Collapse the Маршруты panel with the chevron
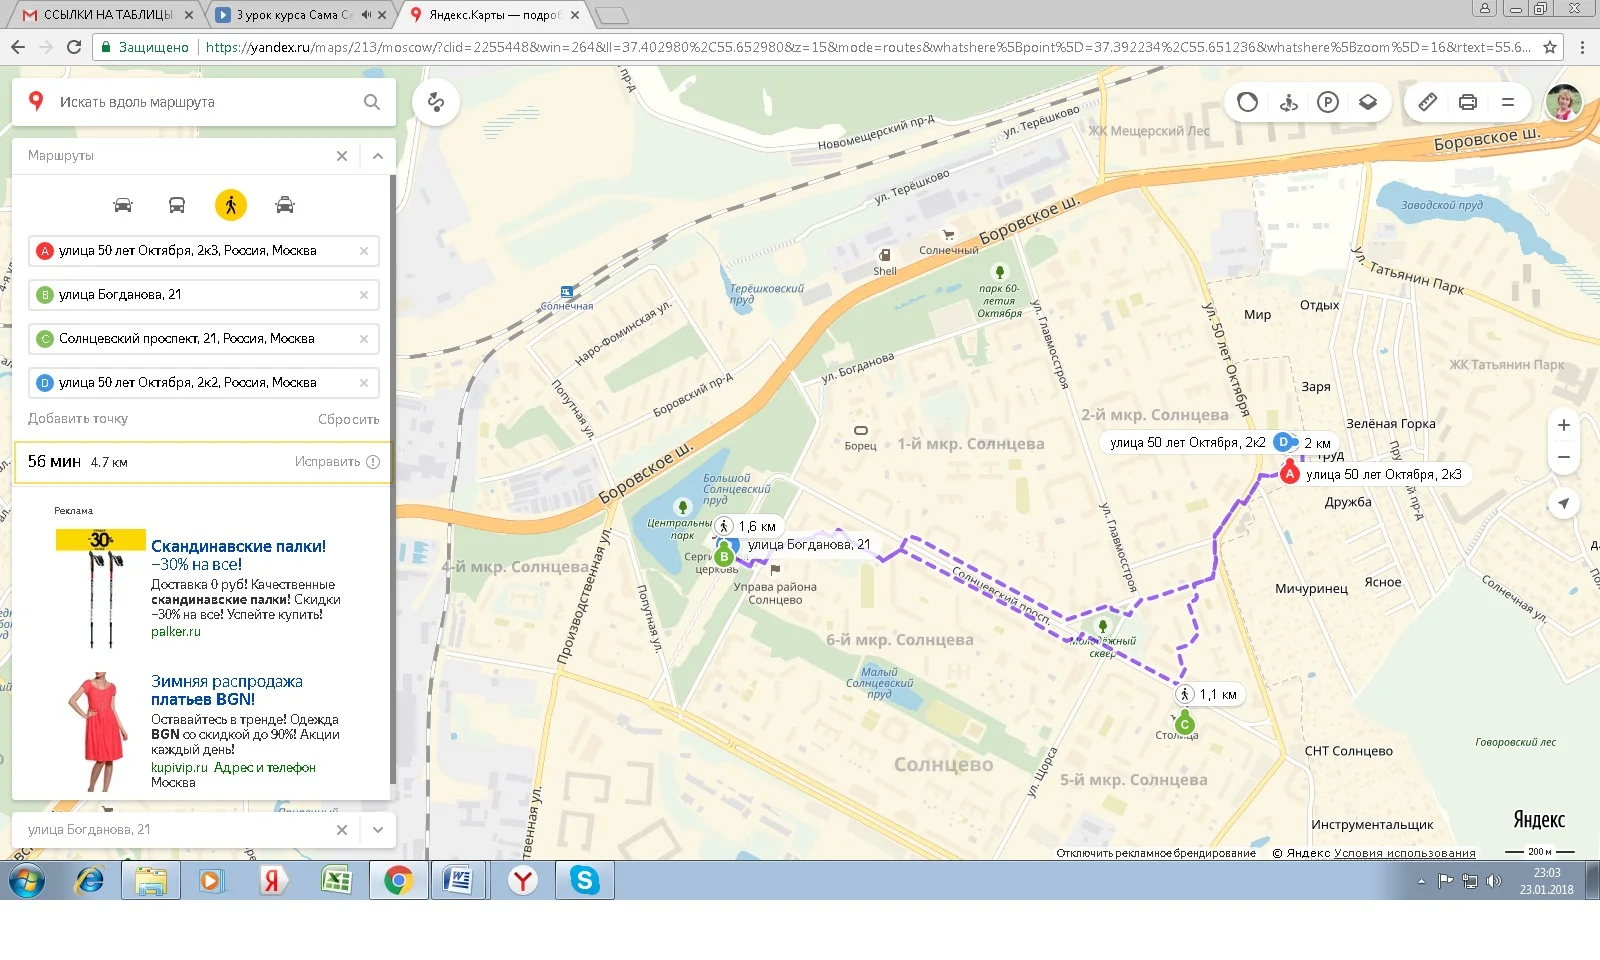Screen dimensions: 1600x960 pos(377,156)
